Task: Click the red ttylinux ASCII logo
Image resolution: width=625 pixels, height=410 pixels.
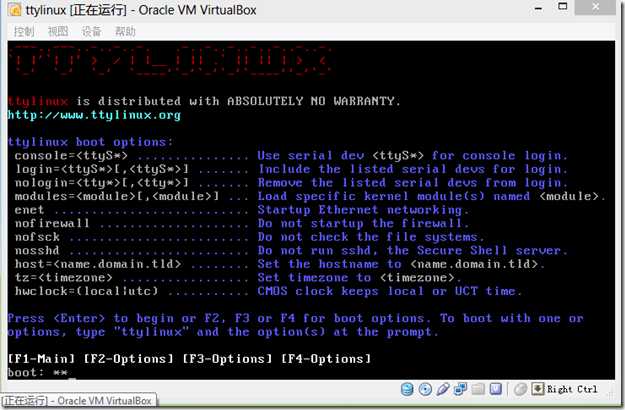Action: 171,61
